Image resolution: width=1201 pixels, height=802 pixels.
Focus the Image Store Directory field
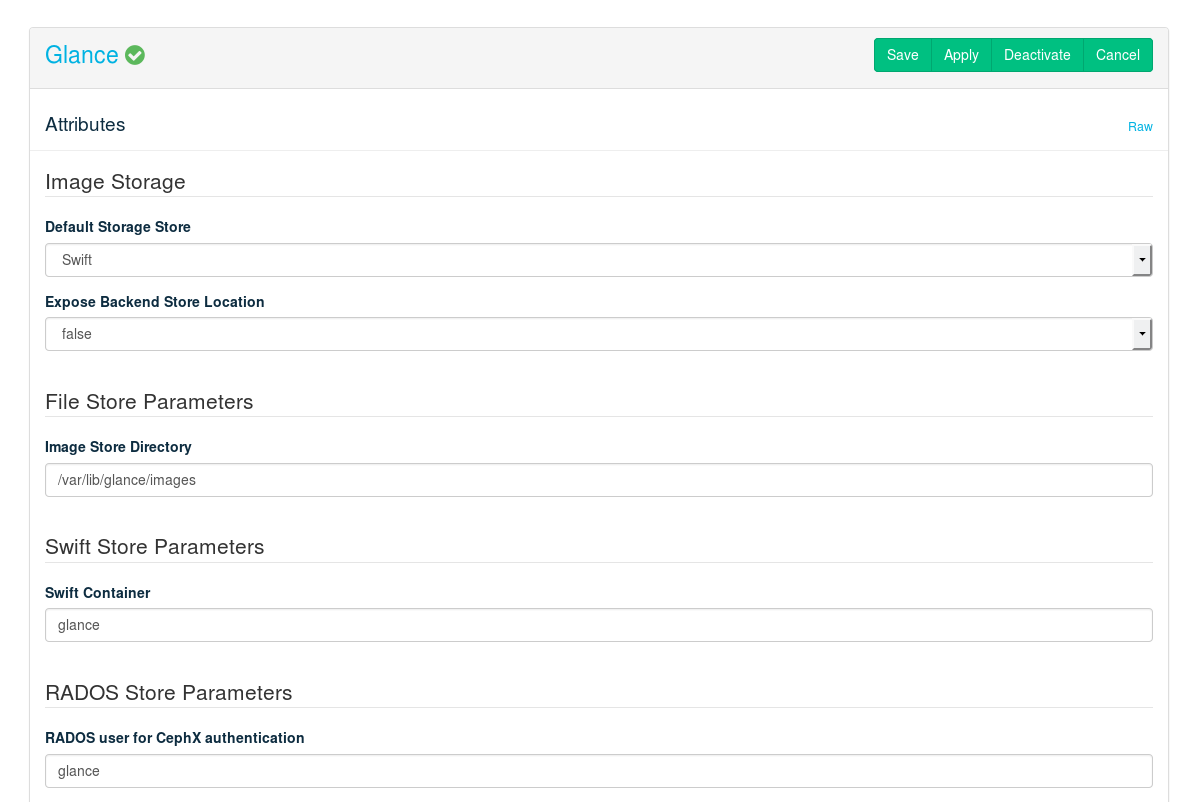point(598,480)
